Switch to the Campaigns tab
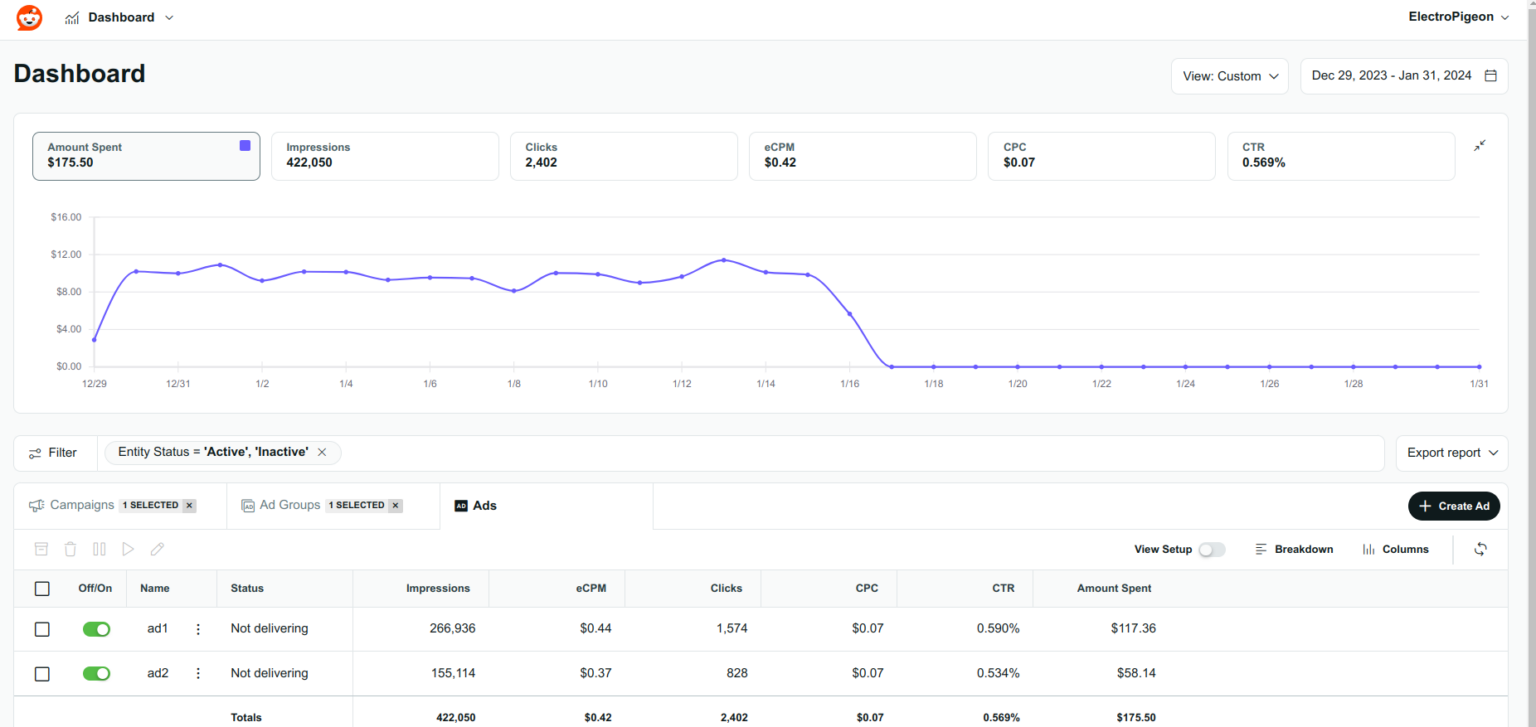Viewport: 1536px width, 727px height. (82, 505)
